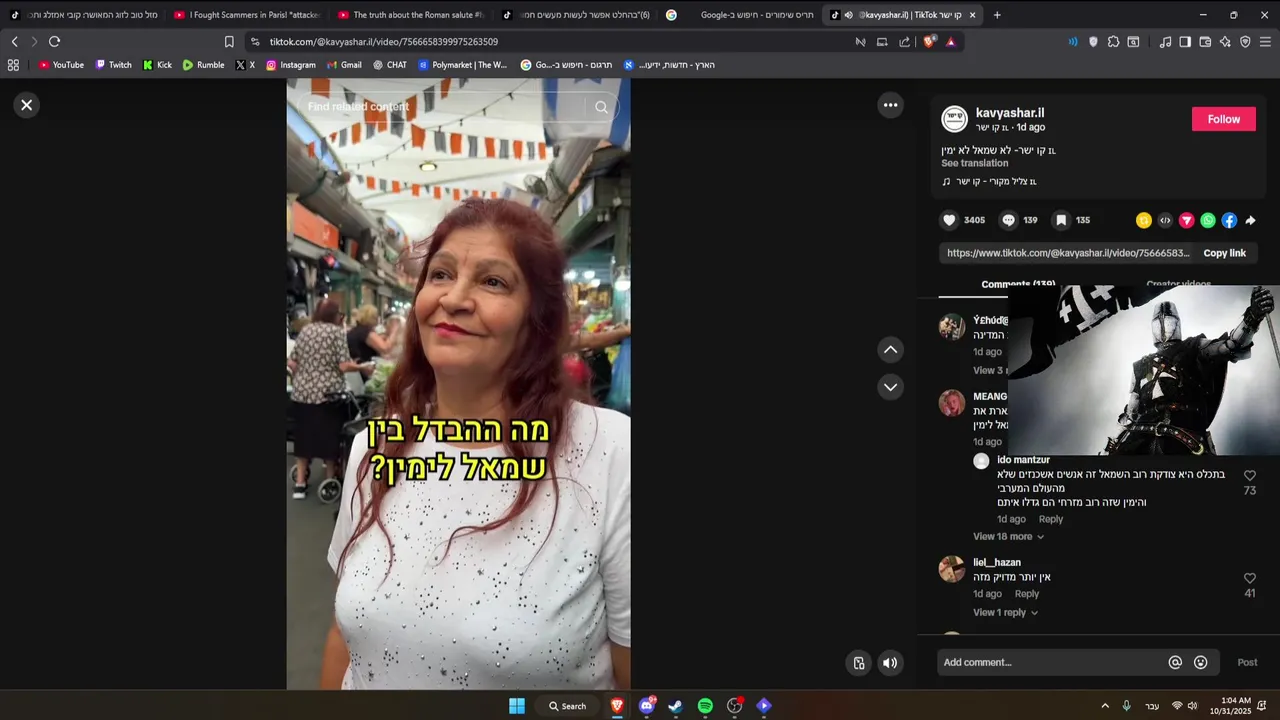Screen dimensions: 1280x720
Task: Insert a mention with the @ icon
Action: tap(1175, 662)
